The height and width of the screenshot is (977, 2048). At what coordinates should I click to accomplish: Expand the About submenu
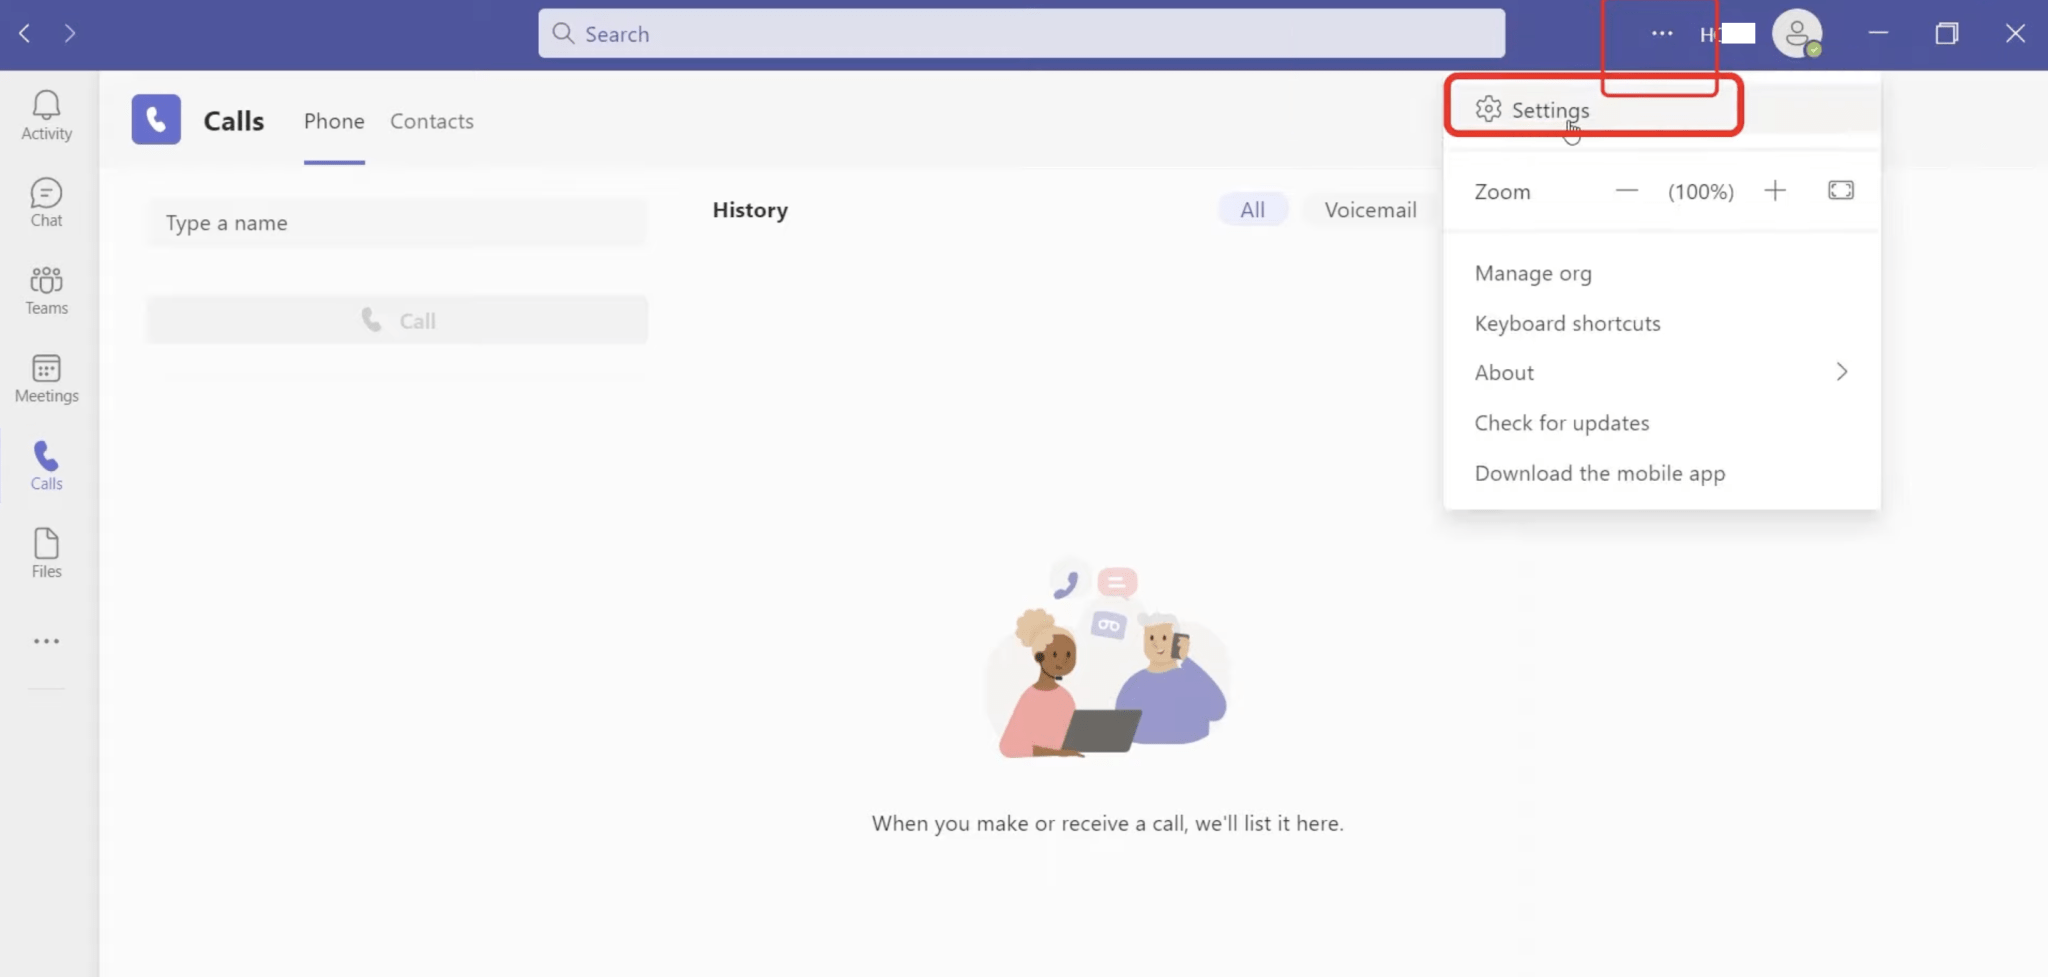(x=1503, y=372)
